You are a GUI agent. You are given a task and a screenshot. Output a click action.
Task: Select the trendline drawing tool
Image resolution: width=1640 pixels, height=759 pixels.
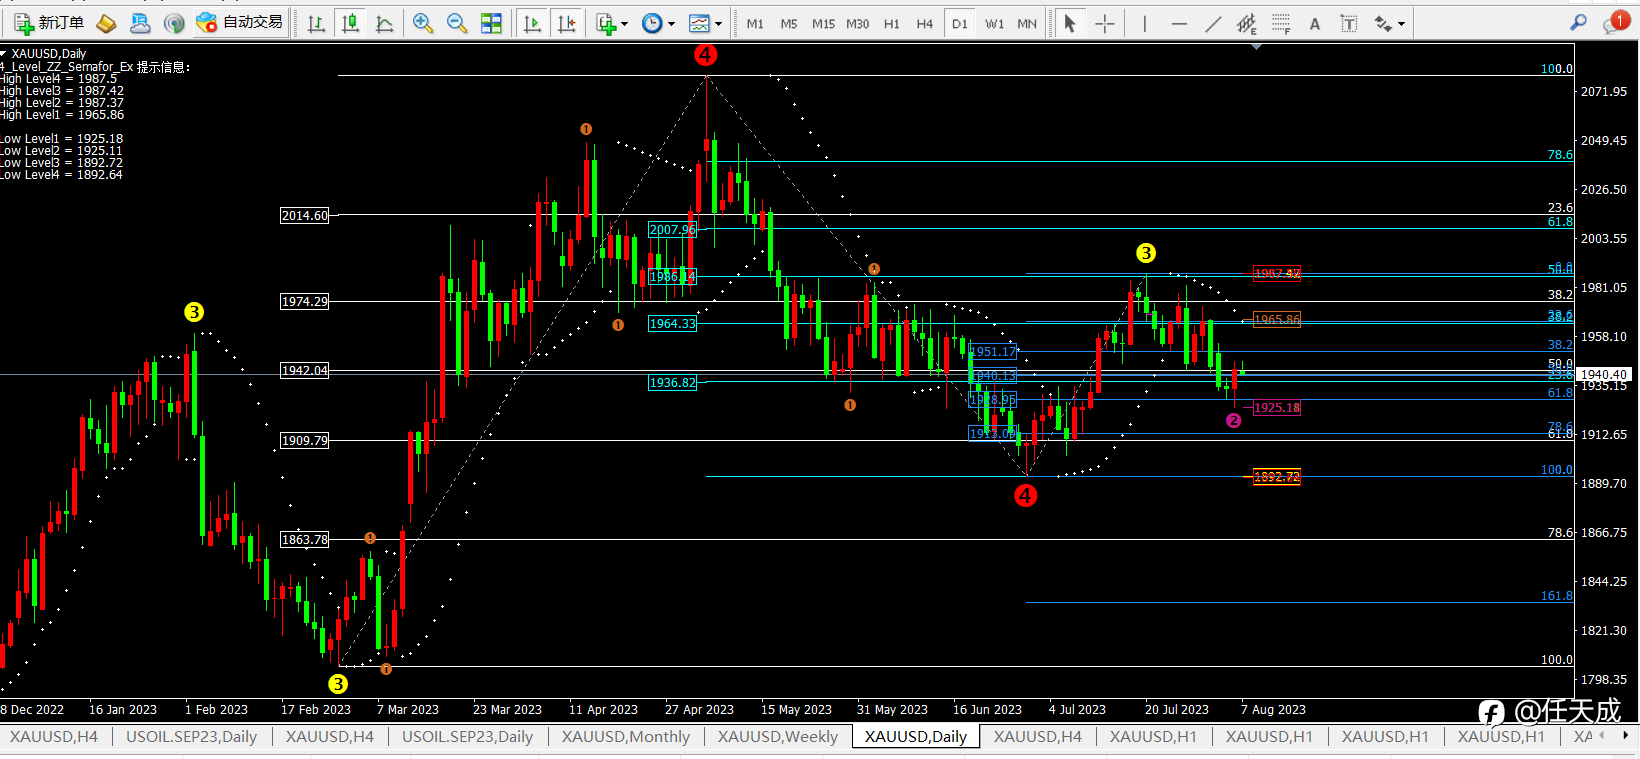tap(1213, 23)
